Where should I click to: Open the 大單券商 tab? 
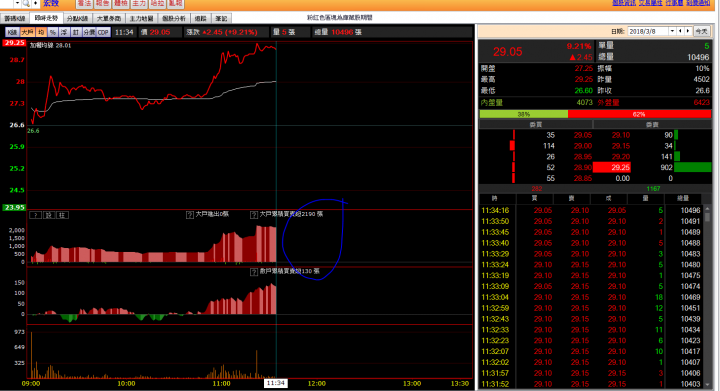(x=109, y=18)
